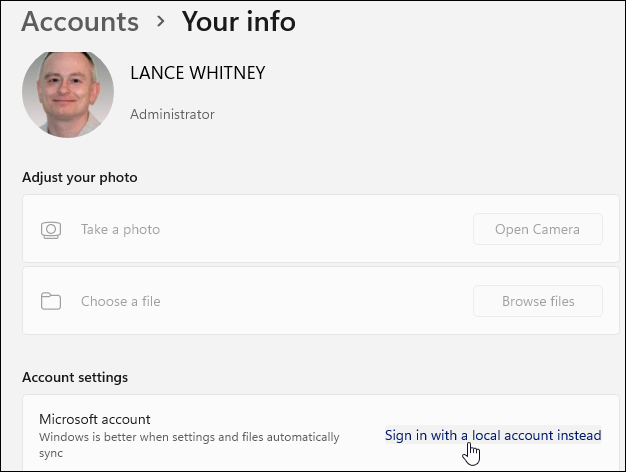Click empty space in the Take a photo card
Screen dimensions: 626x472
pyautogui.click(x=320, y=230)
